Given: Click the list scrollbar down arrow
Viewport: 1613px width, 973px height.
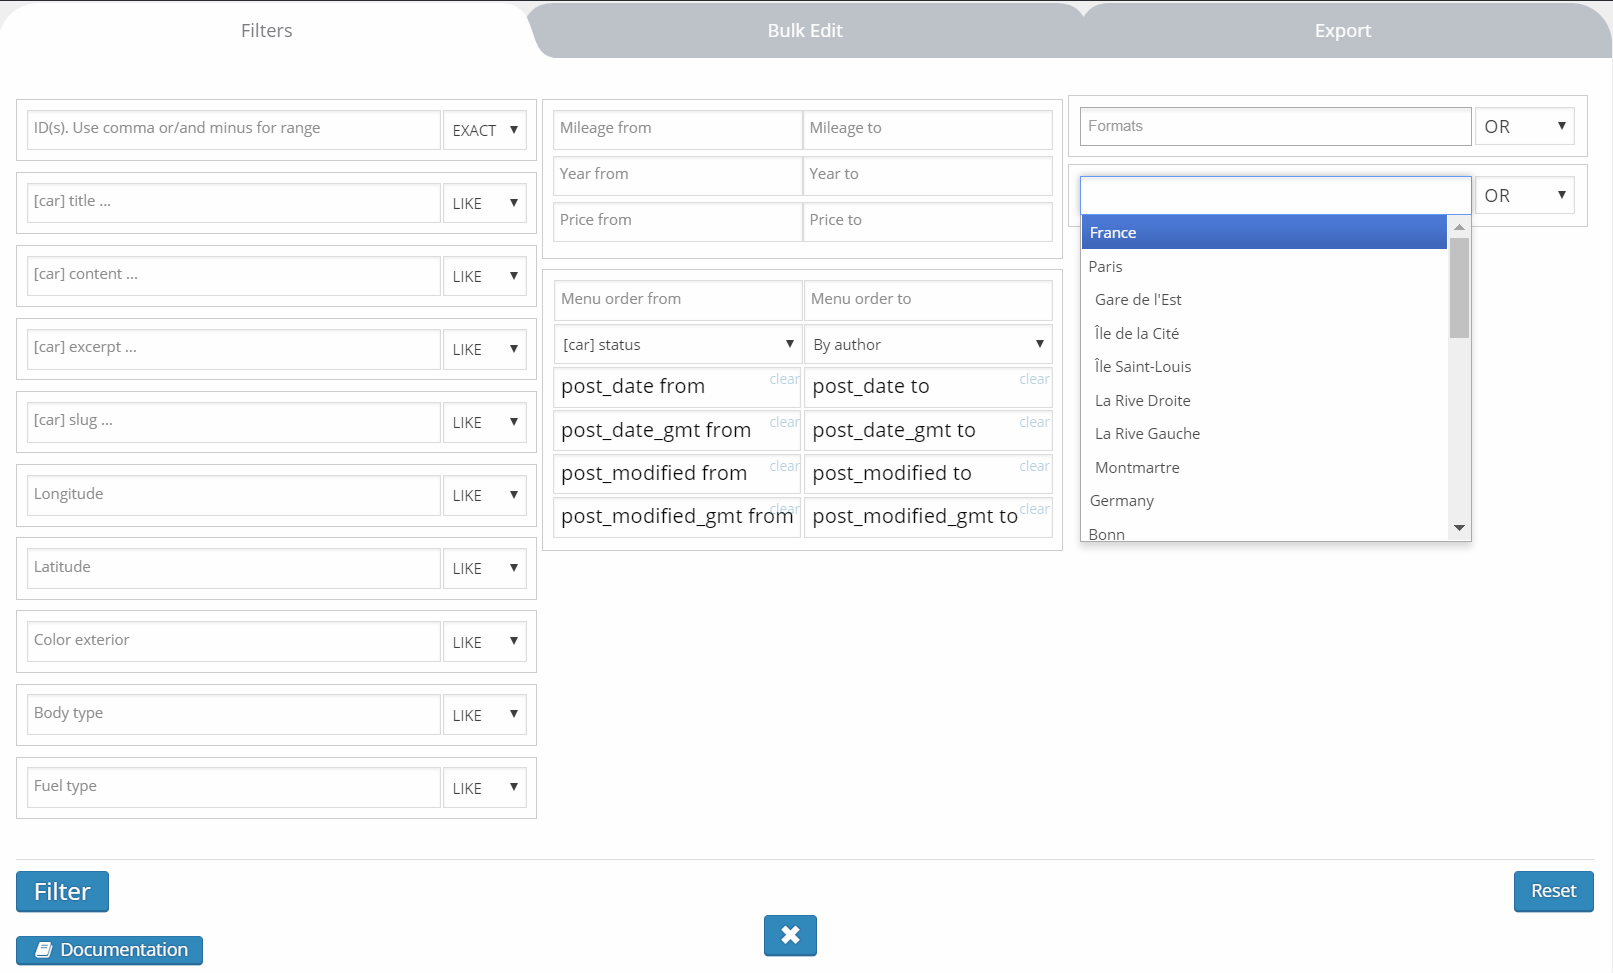Looking at the screenshot, I should tap(1459, 528).
